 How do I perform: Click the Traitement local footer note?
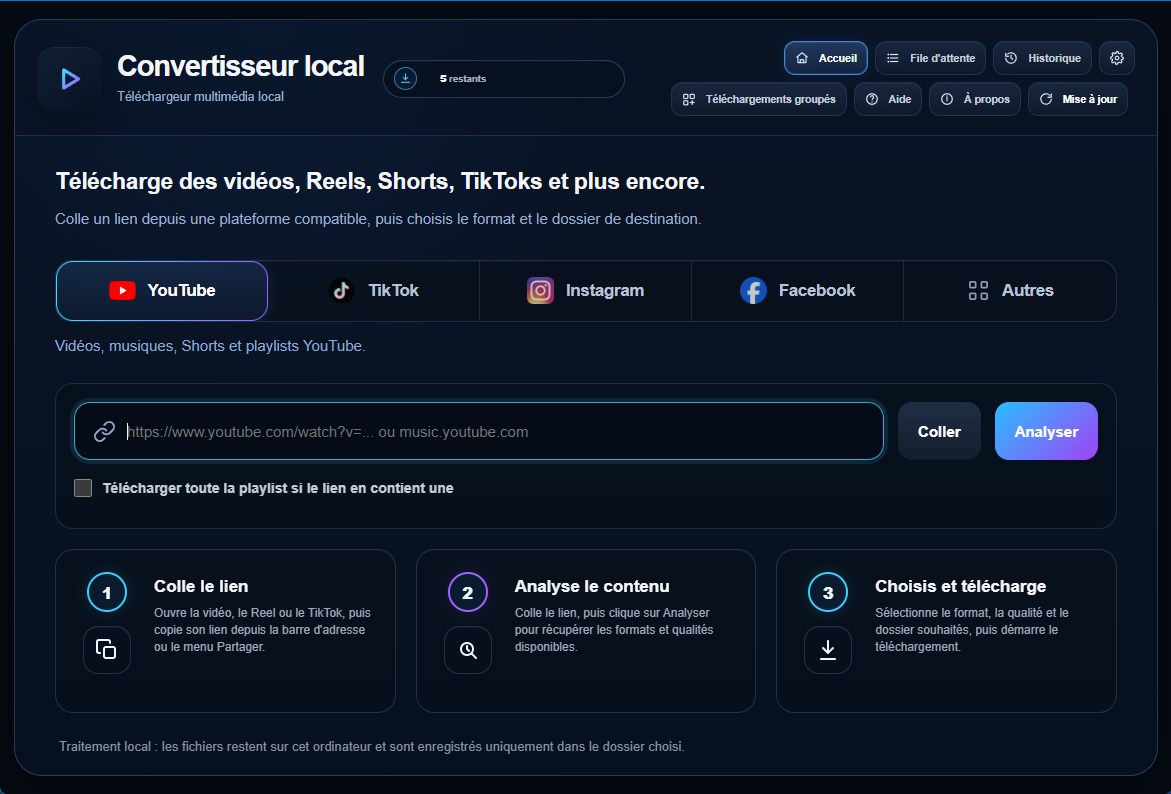click(x=372, y=746)
